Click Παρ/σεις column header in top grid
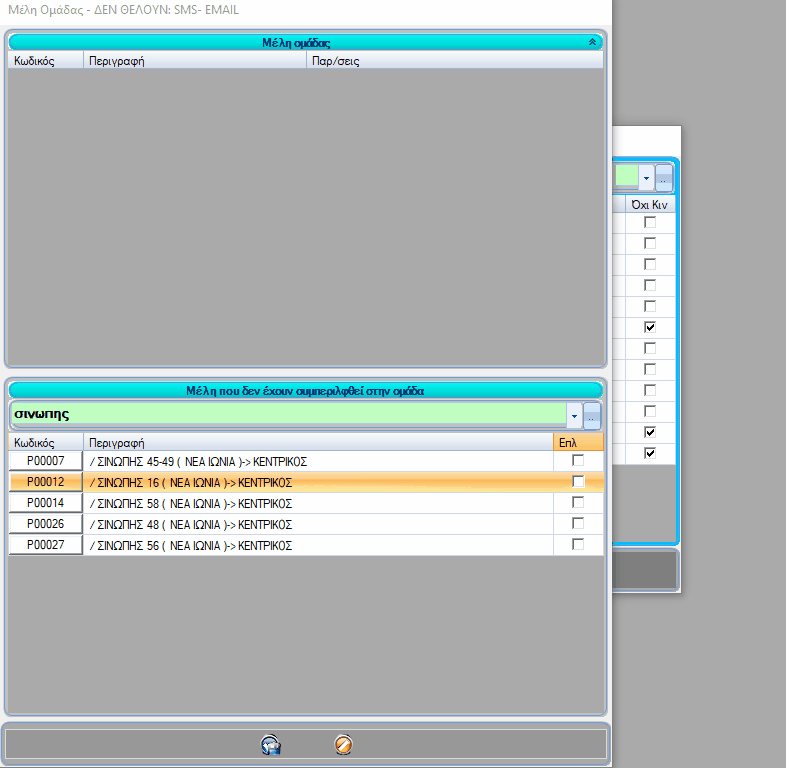The image size is (786, 768). point(454,60)
